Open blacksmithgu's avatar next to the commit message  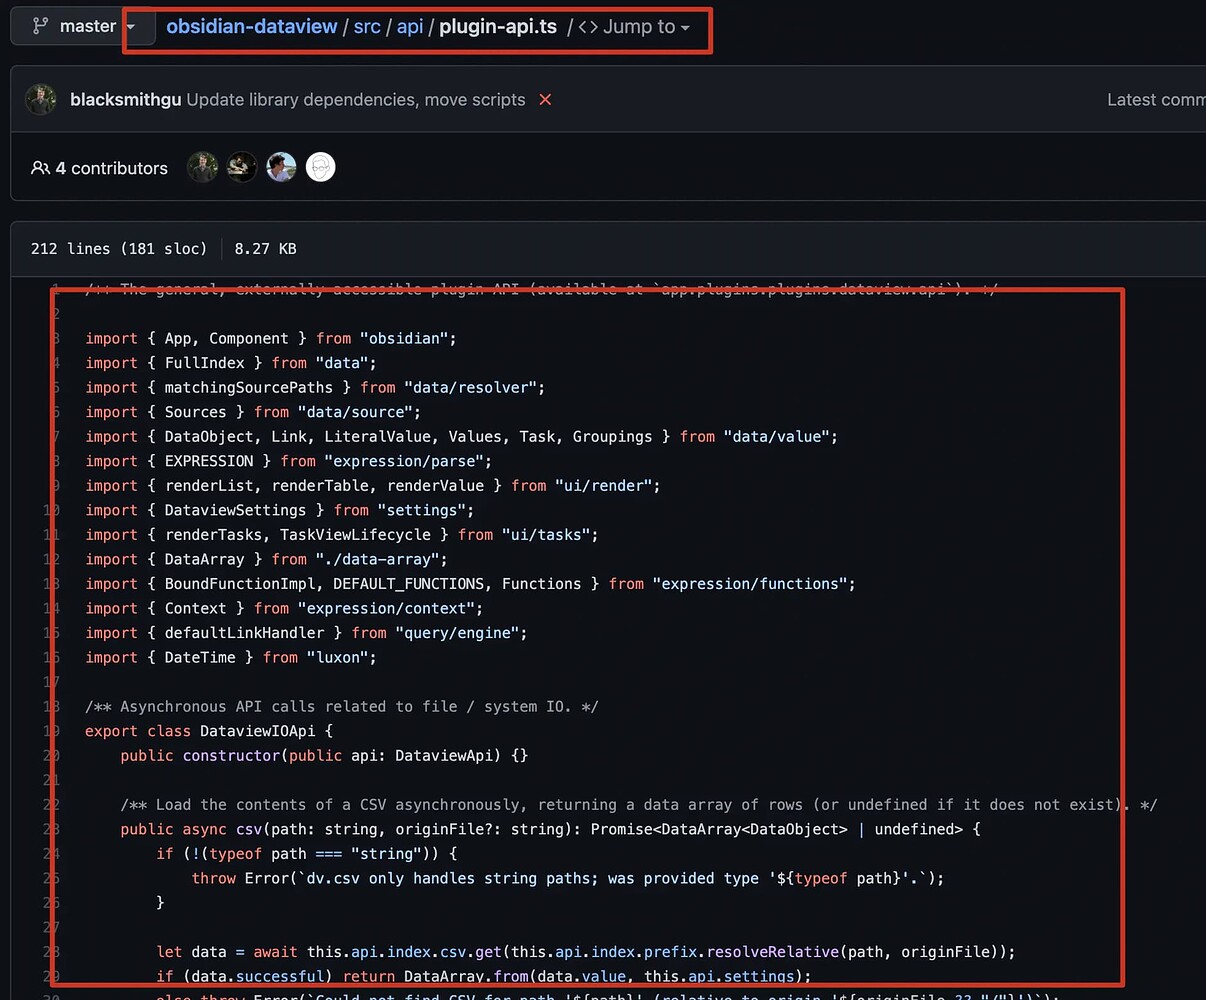click(41, 99)
